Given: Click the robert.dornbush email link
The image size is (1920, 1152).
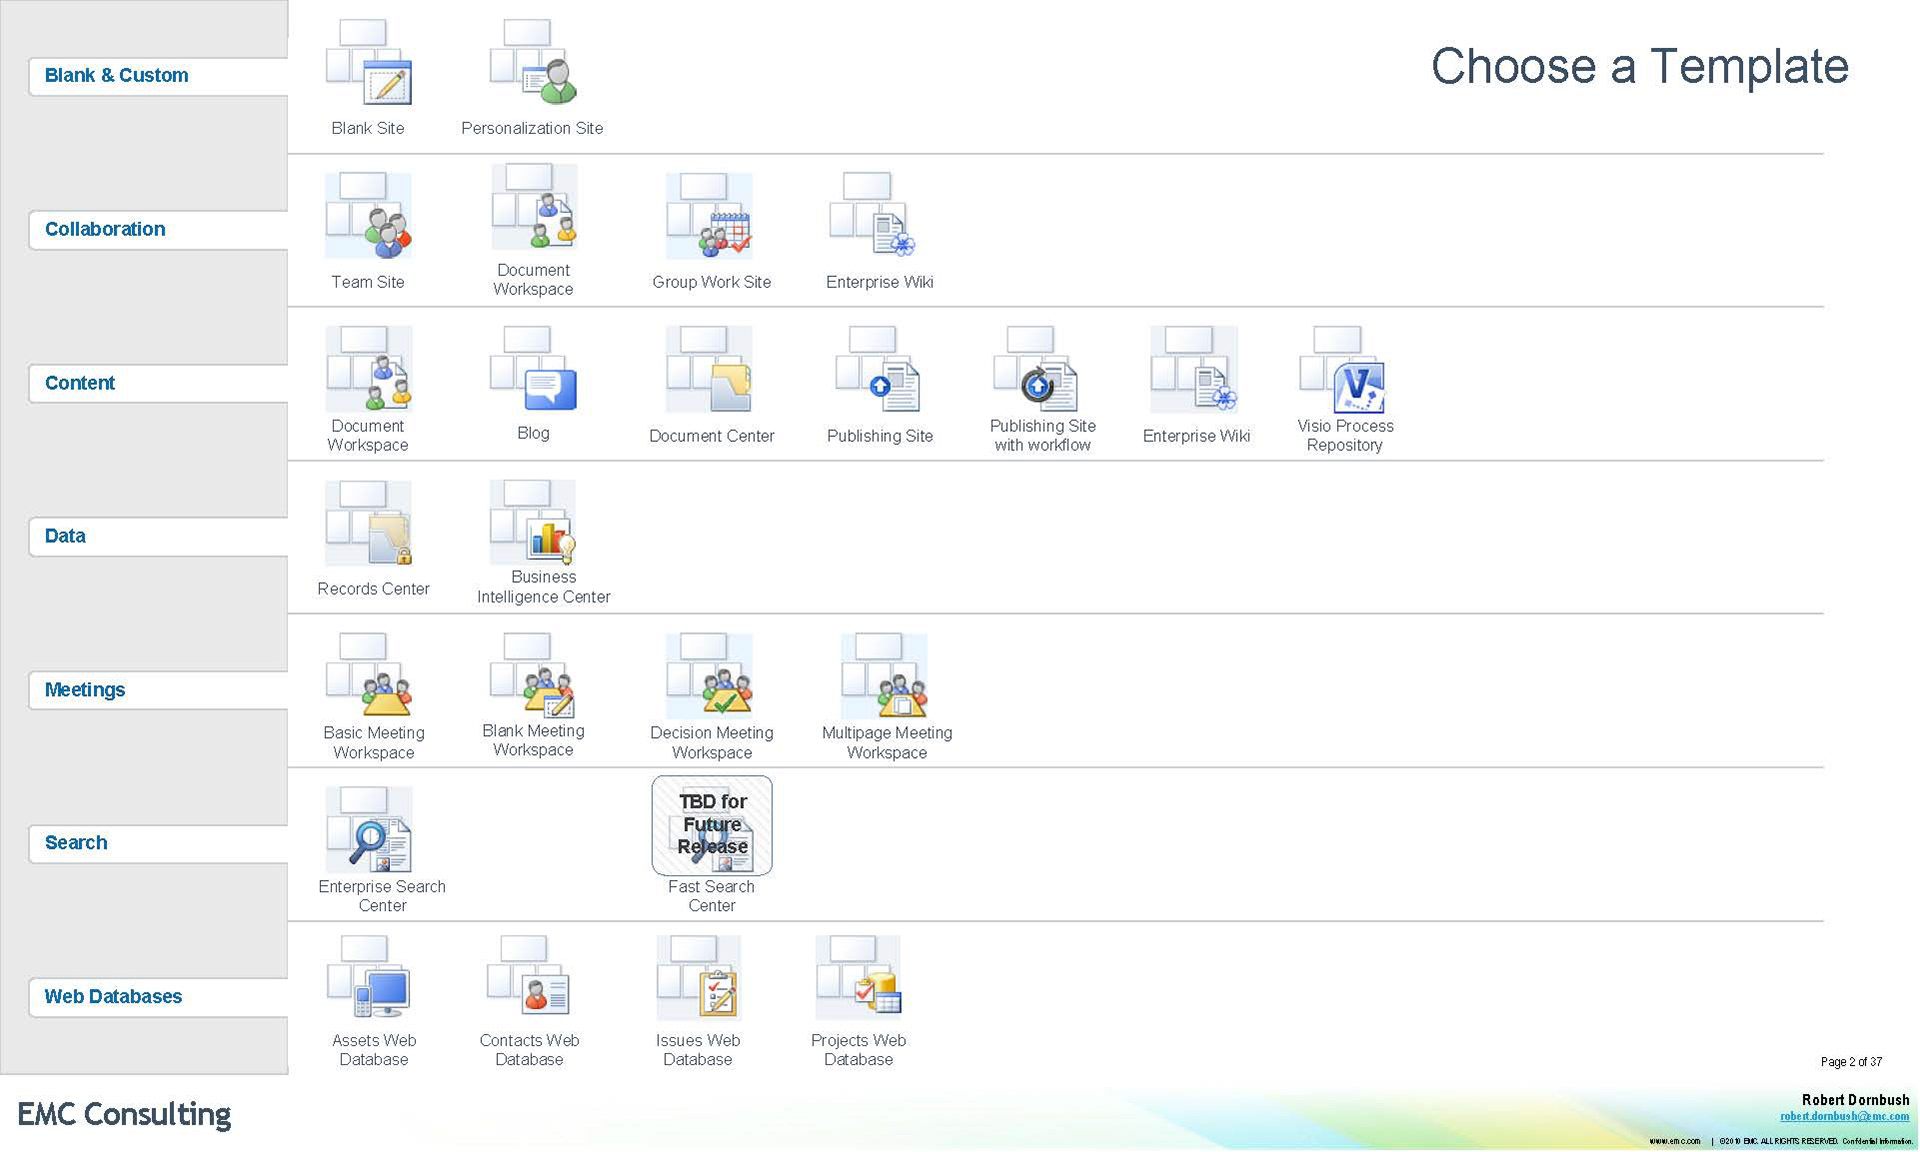Looking at the screenshot, I should click(1844, 1116).
